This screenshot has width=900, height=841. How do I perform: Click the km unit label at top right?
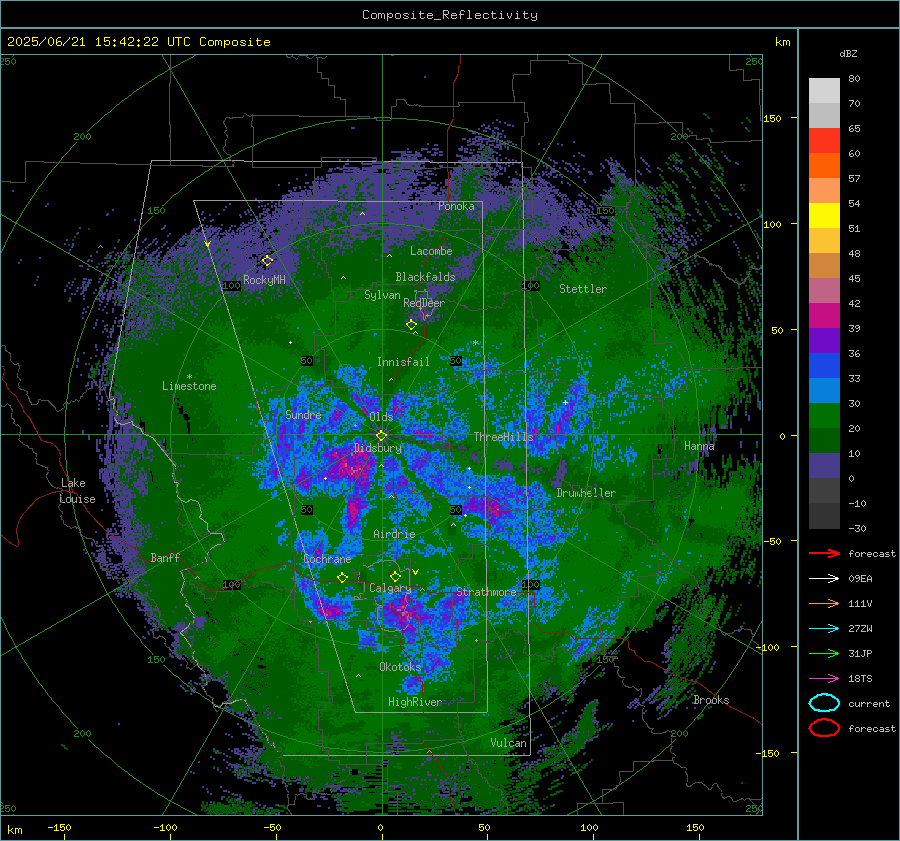[x=782, y=42]
